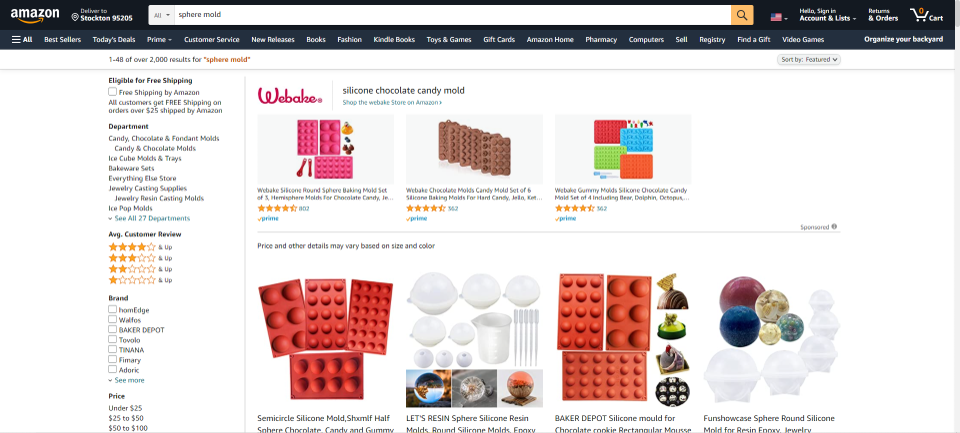Check the BAKER DEPOT brand filter
960x433 pixels.
point(113,329)
